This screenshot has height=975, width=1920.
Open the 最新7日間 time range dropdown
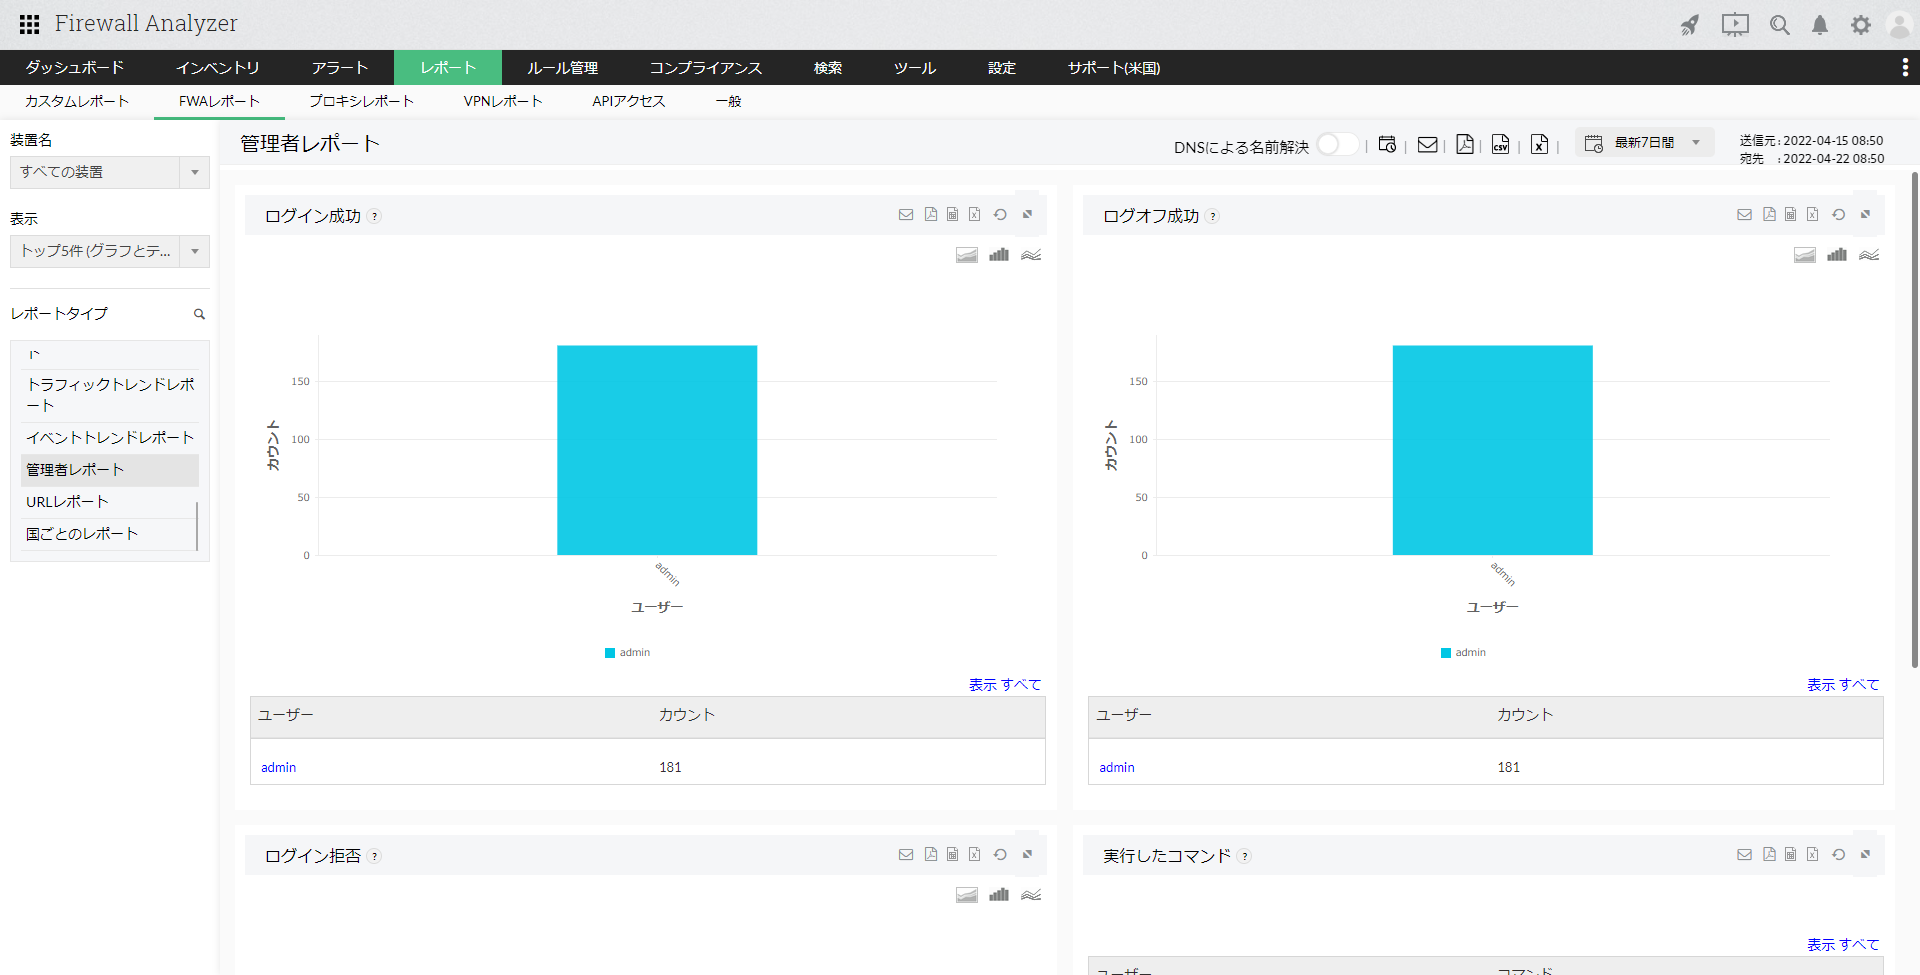click(x=1645, y=143)
